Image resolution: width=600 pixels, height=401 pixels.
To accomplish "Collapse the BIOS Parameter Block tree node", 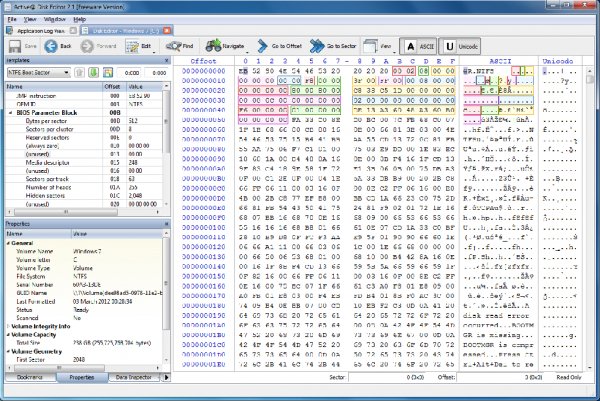I will click(x=11, y=113).
